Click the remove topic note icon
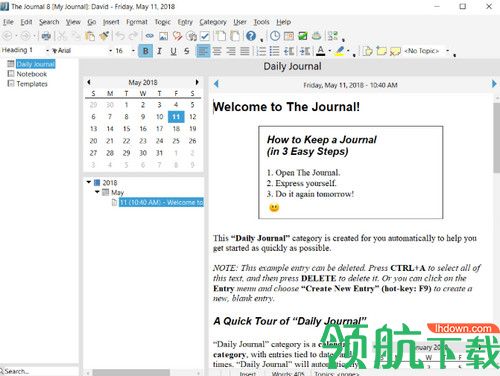Image resolution: width=500 pixels, height=376 pixels. 395,51
